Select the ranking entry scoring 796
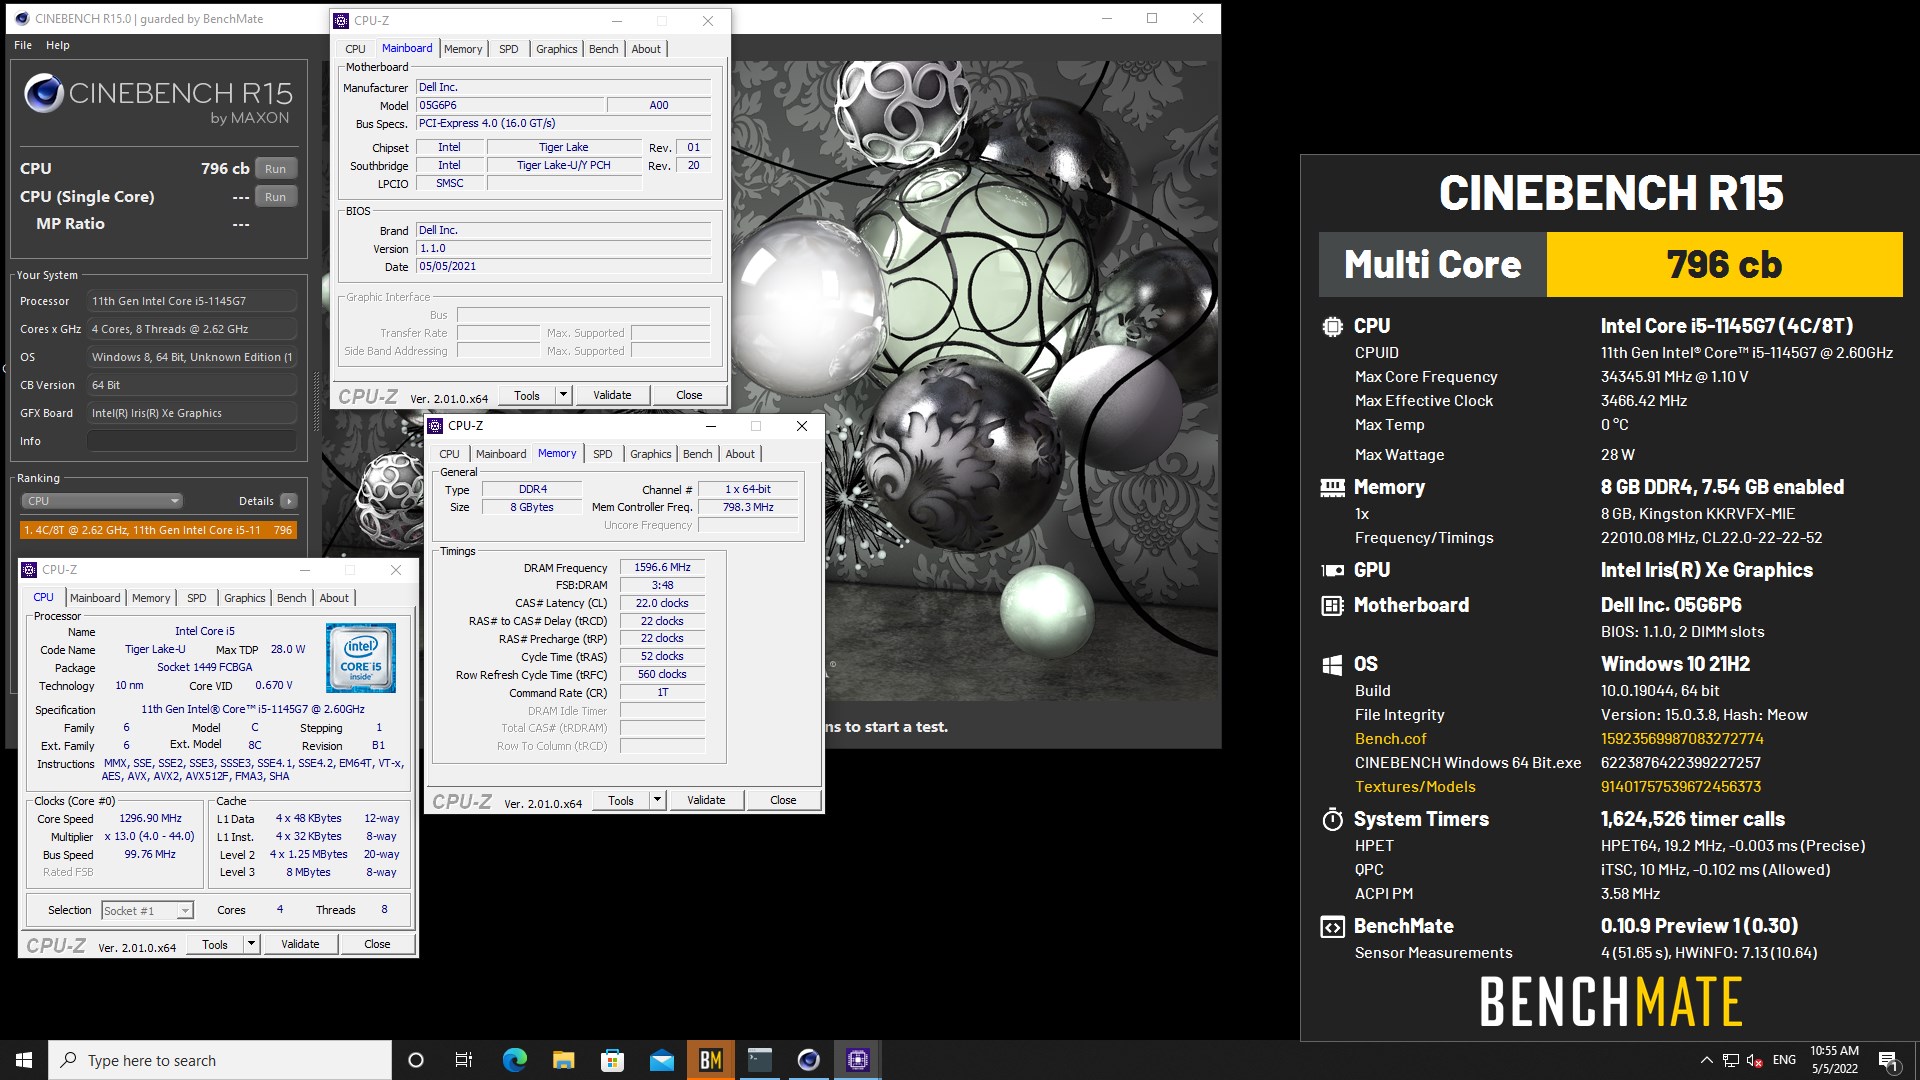This screenshot has height=1080, width=1920. click(x=158, y=530)
